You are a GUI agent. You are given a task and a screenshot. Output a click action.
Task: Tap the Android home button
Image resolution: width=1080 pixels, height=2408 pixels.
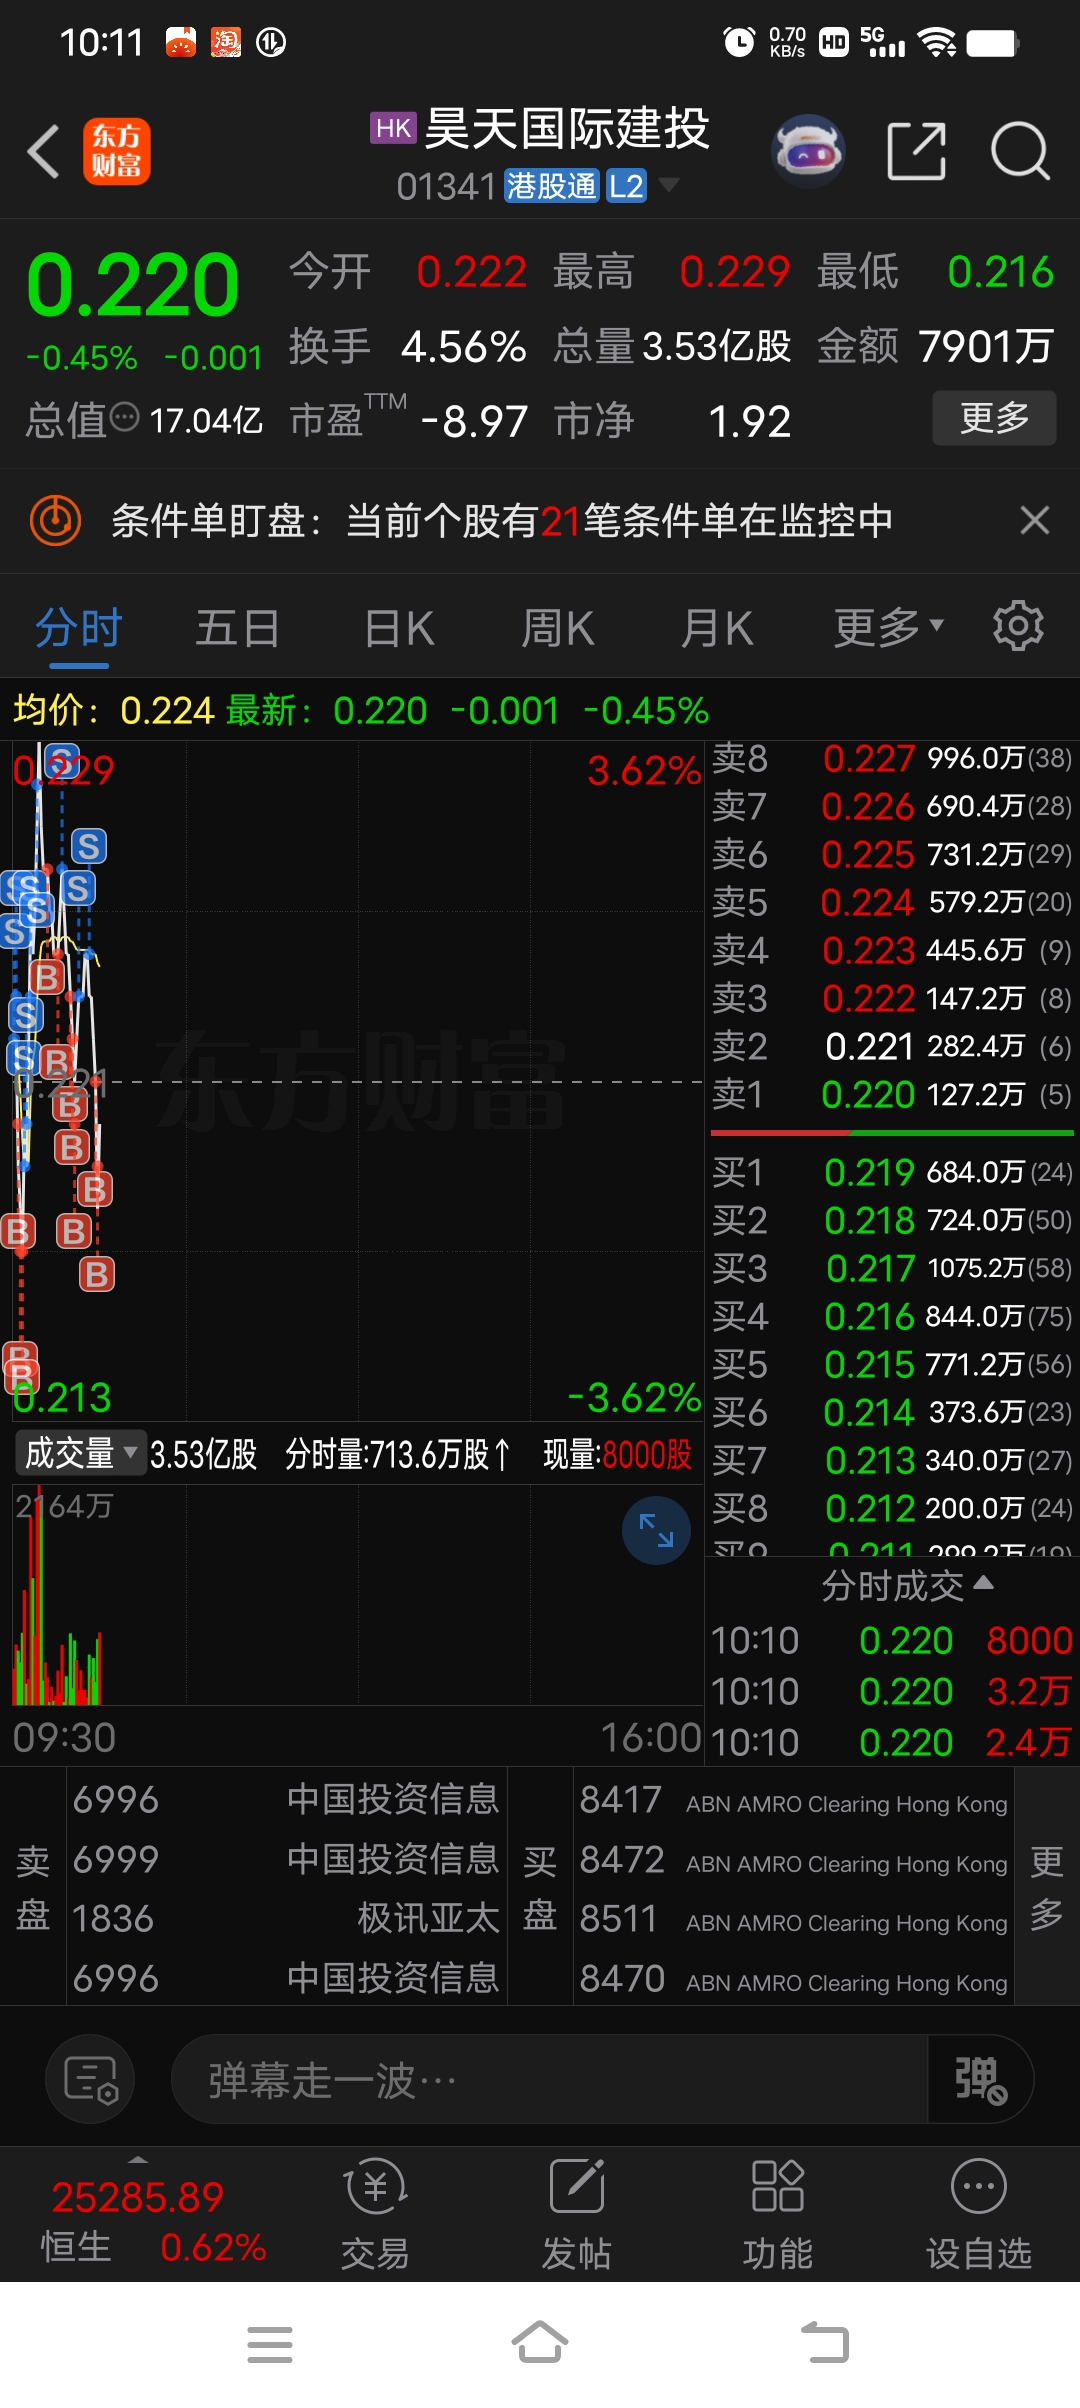540,2343
